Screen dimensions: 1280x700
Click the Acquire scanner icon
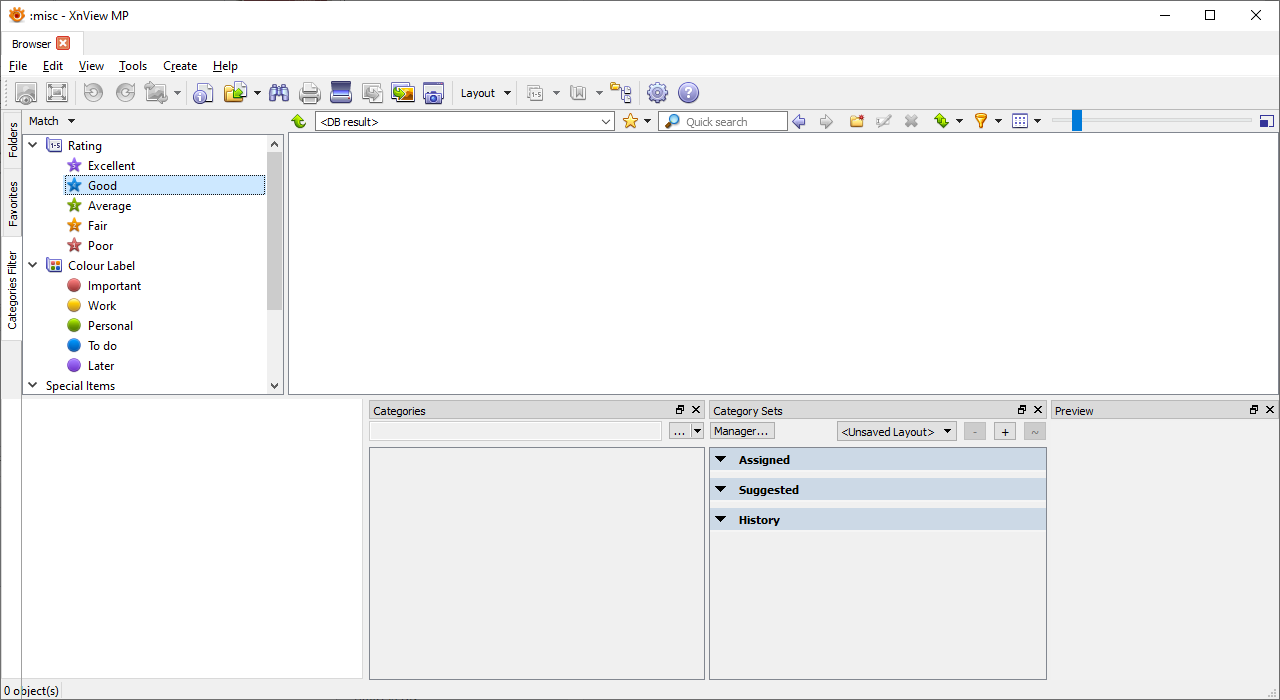pos(341,93)
